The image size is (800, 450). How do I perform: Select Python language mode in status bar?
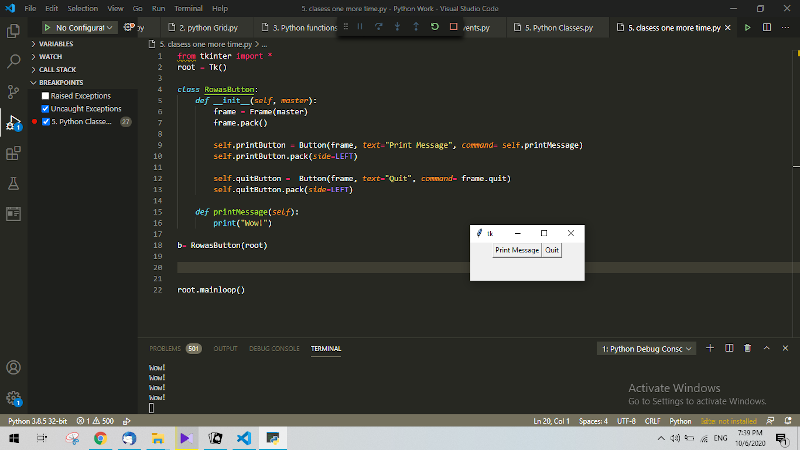[x=680, y=421]
